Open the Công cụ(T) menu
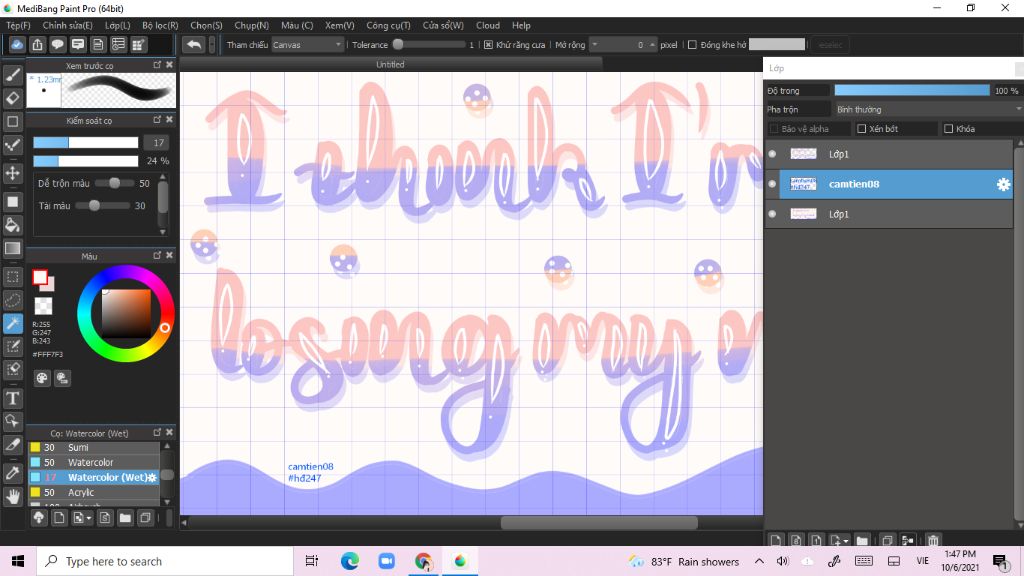 click(388, 25)
